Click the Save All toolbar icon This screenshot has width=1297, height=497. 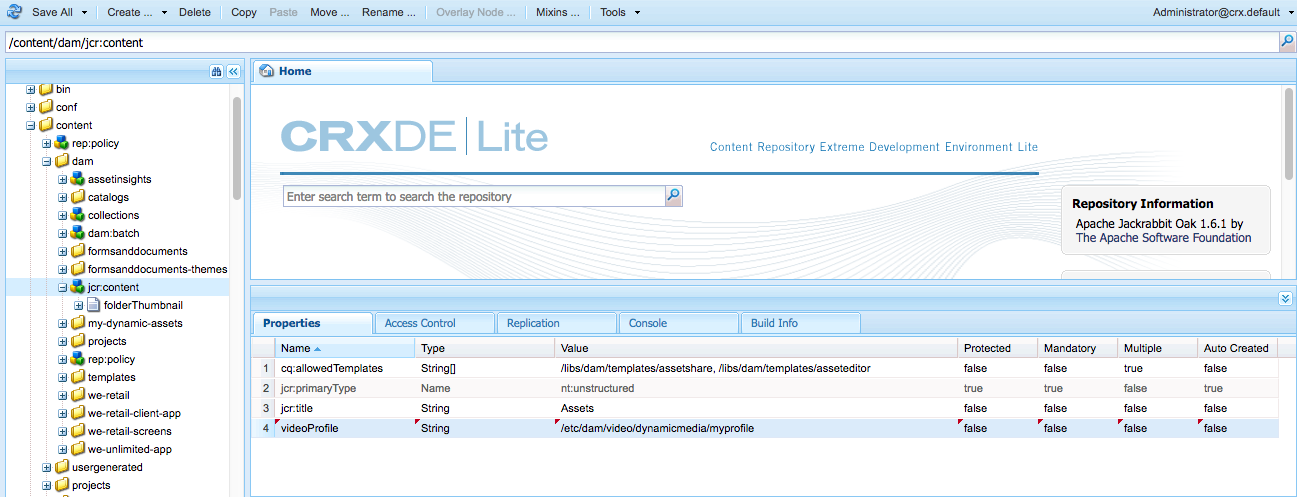15,12
